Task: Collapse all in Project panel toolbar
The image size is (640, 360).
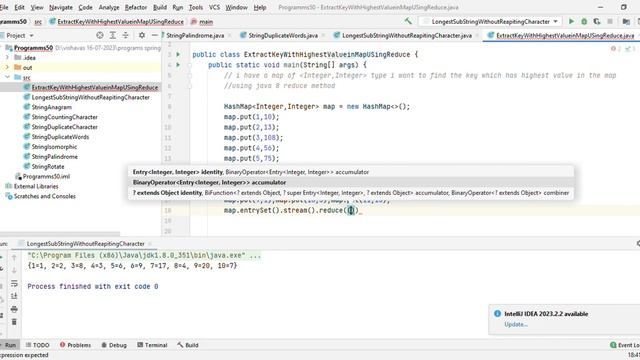Action: tap(126, 36)
